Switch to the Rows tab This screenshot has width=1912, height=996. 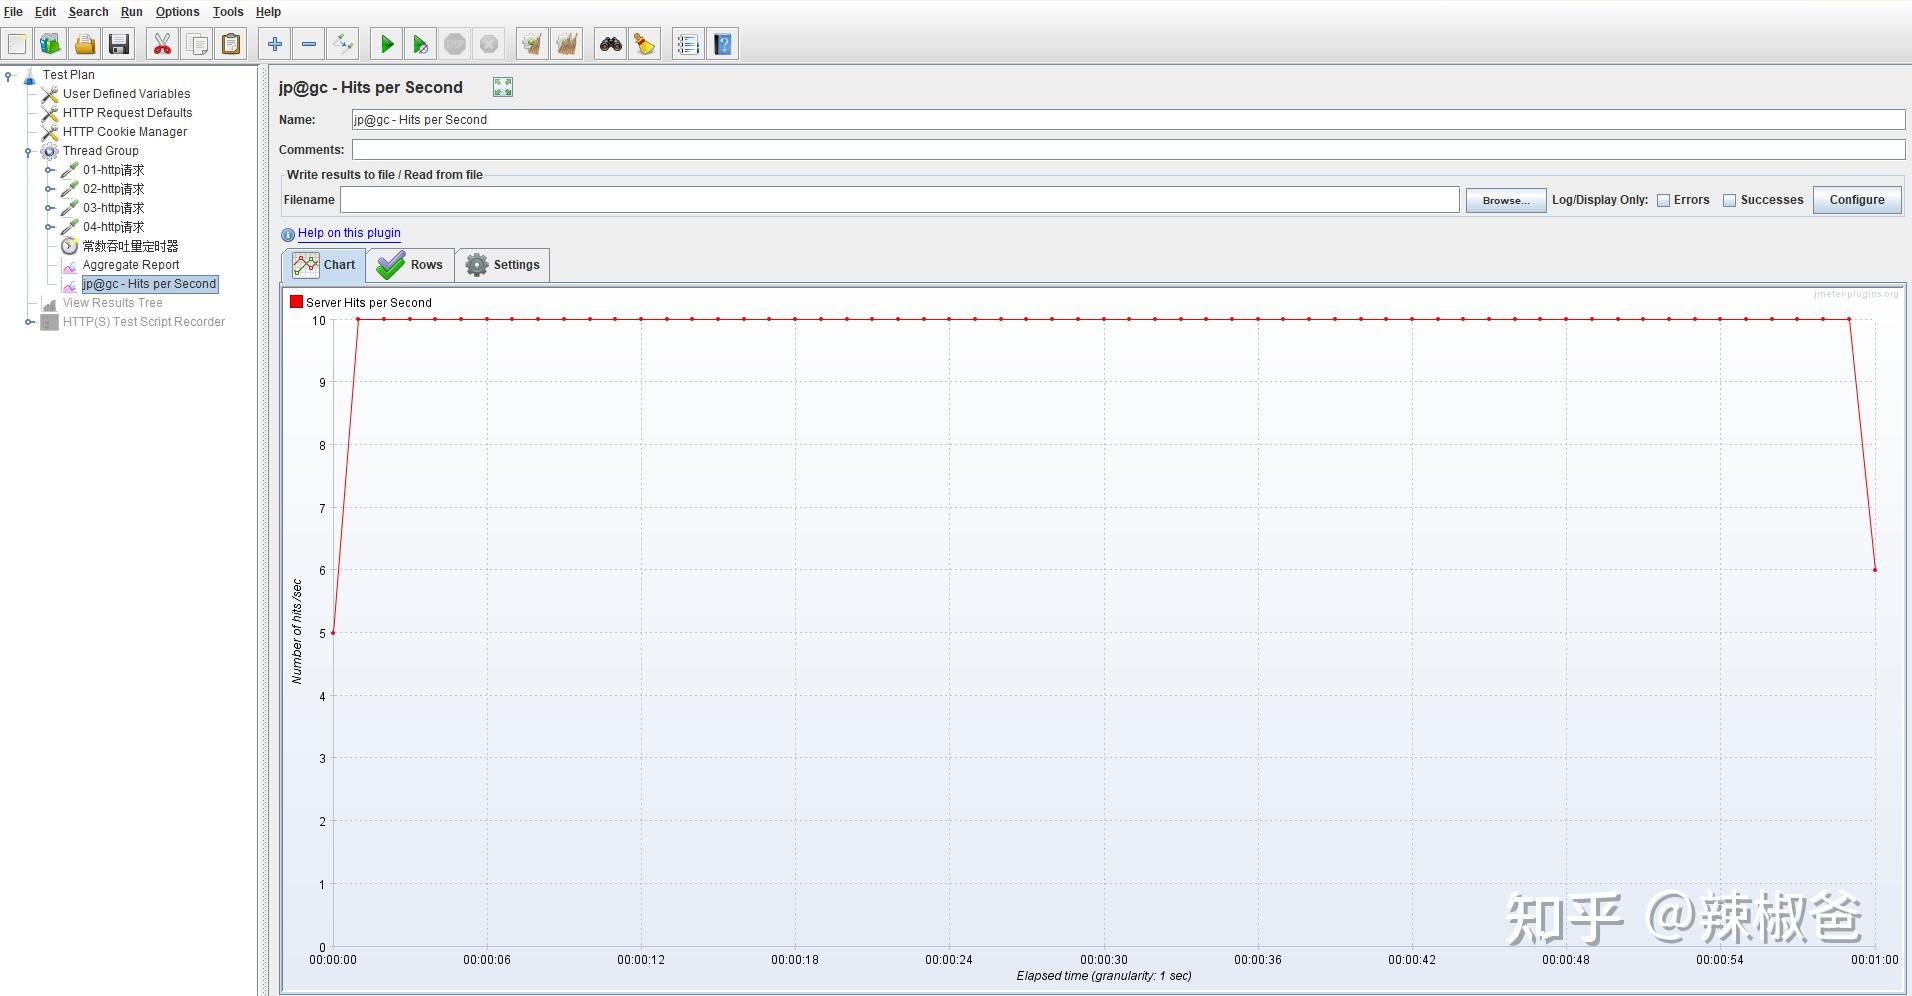(x=410, y=264)
